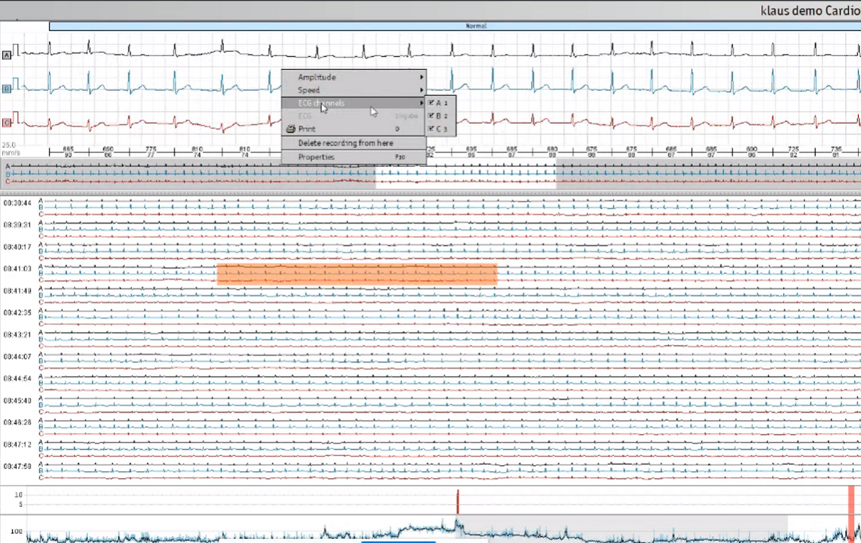The image size is (861, 543).
Task: Click the white window in overview strip
Action: click(465, 176)
